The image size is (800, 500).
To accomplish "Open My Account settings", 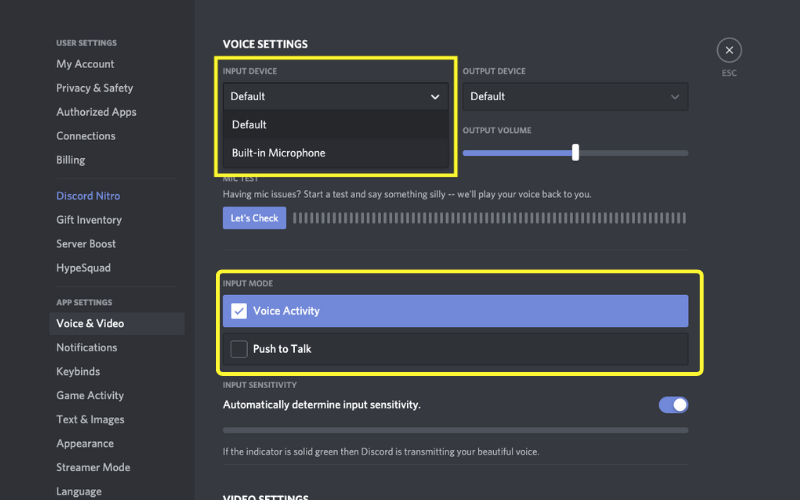I will 85,64.
